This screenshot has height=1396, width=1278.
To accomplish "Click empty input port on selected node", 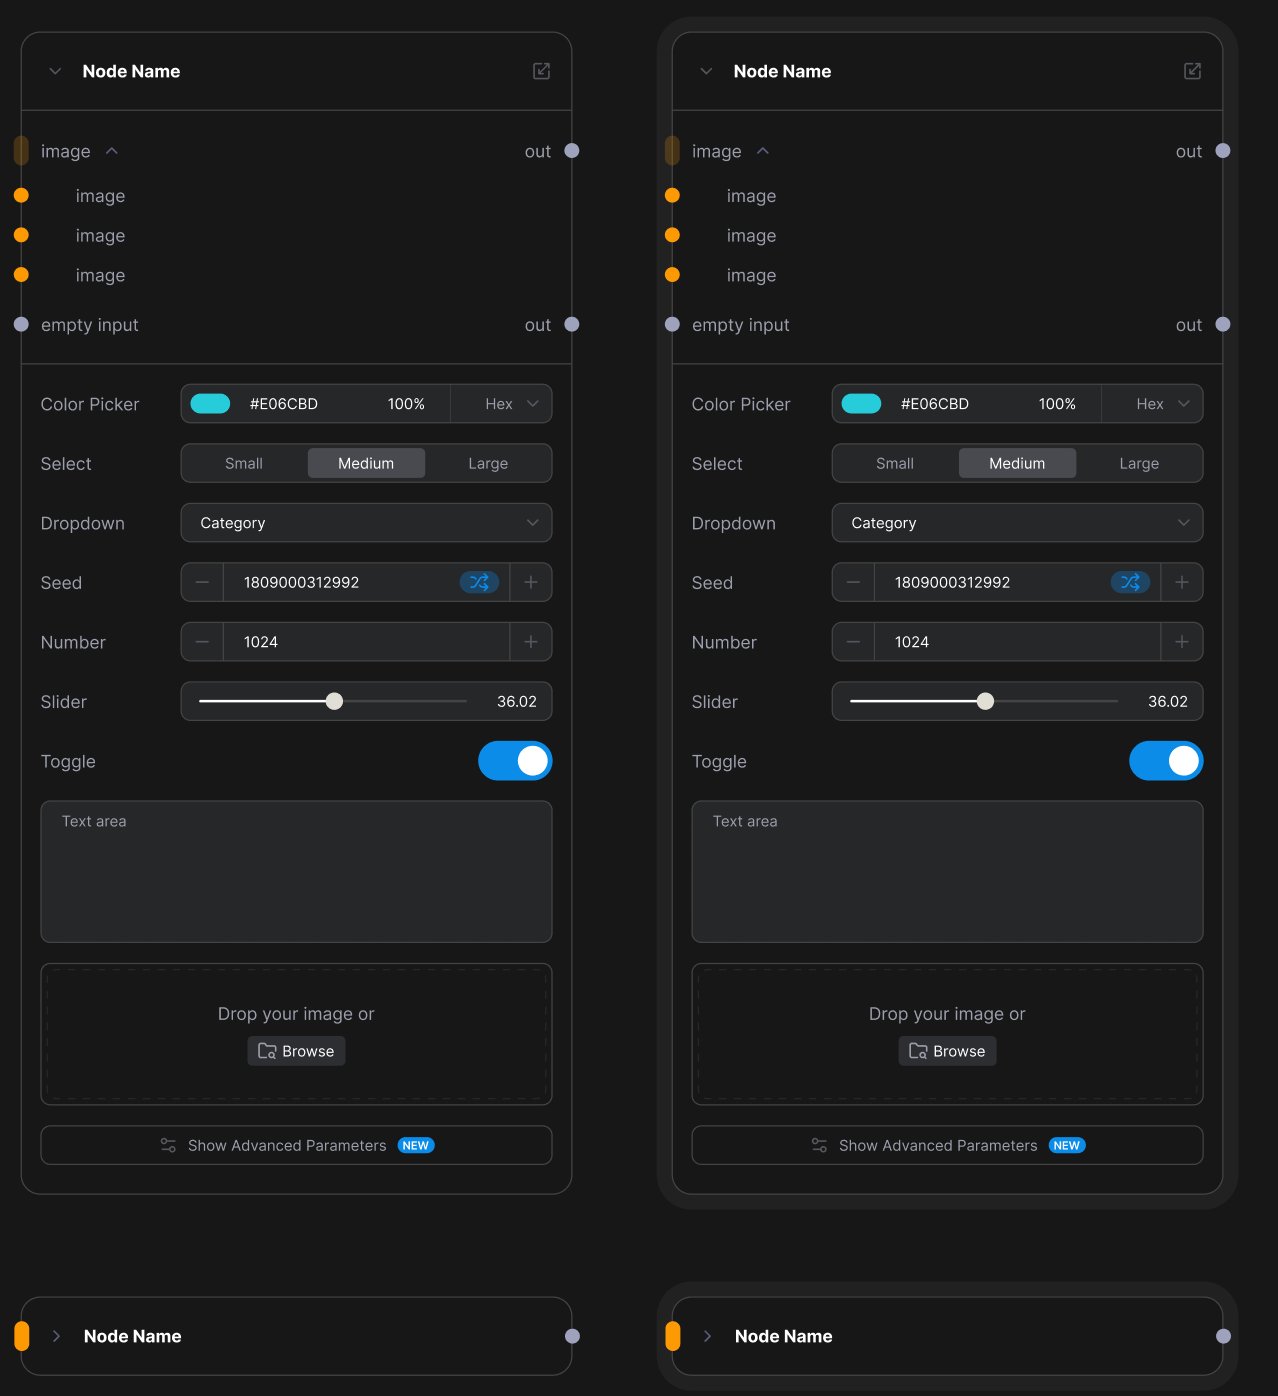I will (672, 324).
